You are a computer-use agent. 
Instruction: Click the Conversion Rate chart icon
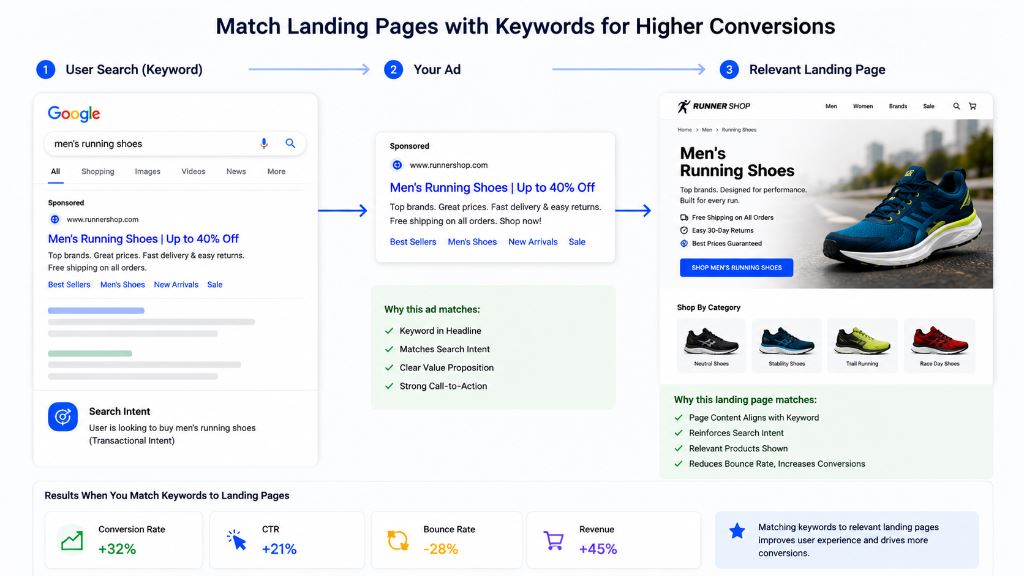click(x=71, y=541)
